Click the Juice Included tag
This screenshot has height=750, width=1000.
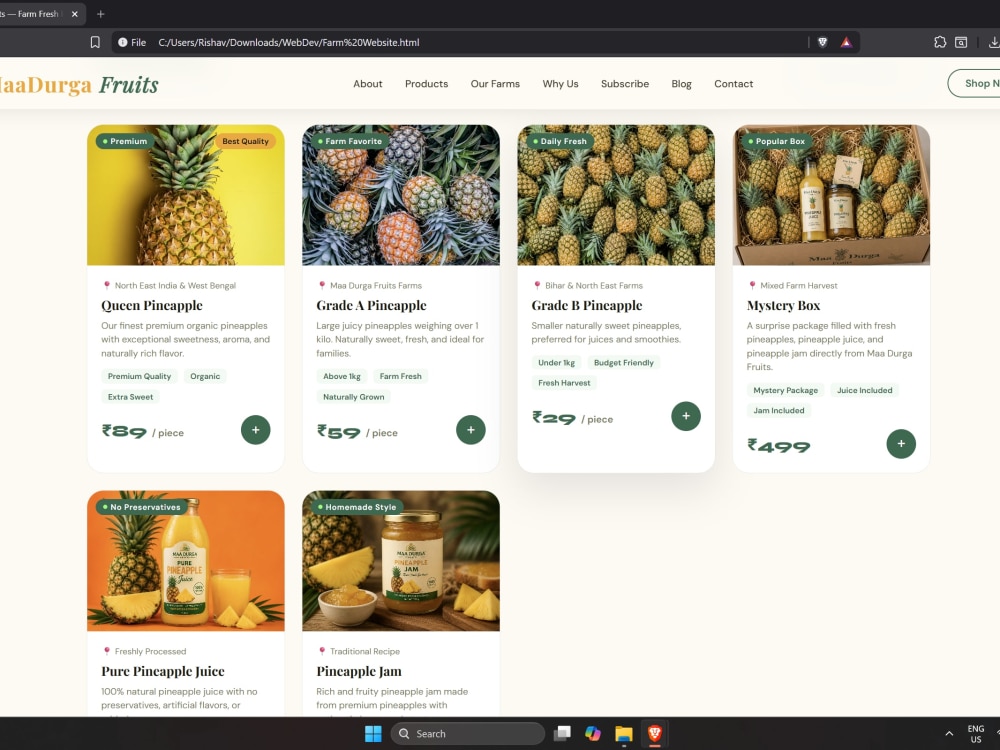click(864, 390)
